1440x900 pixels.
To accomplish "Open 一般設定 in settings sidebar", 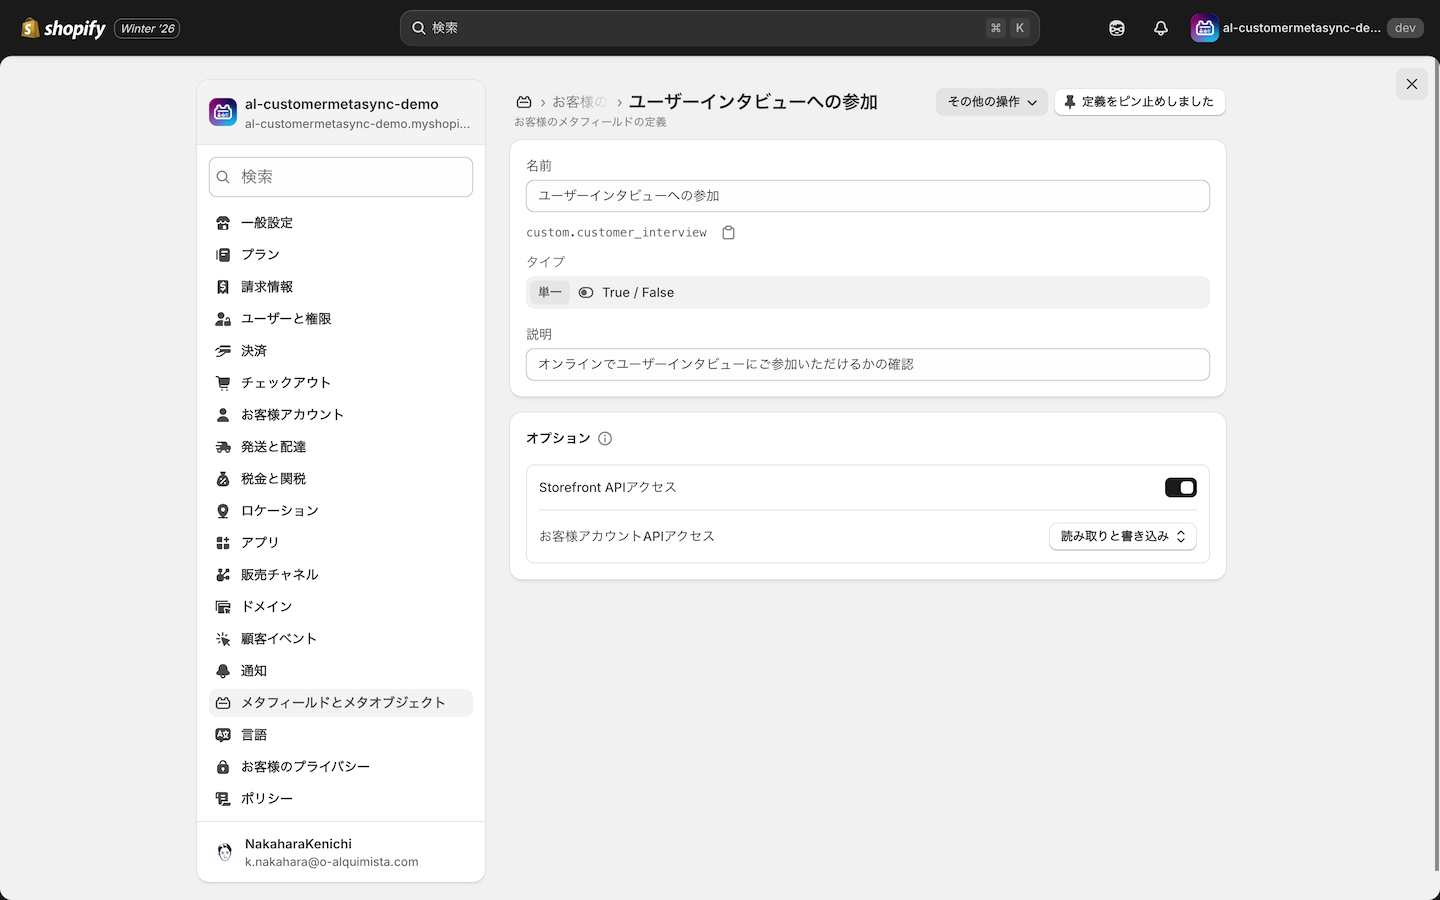I will 267,223.
